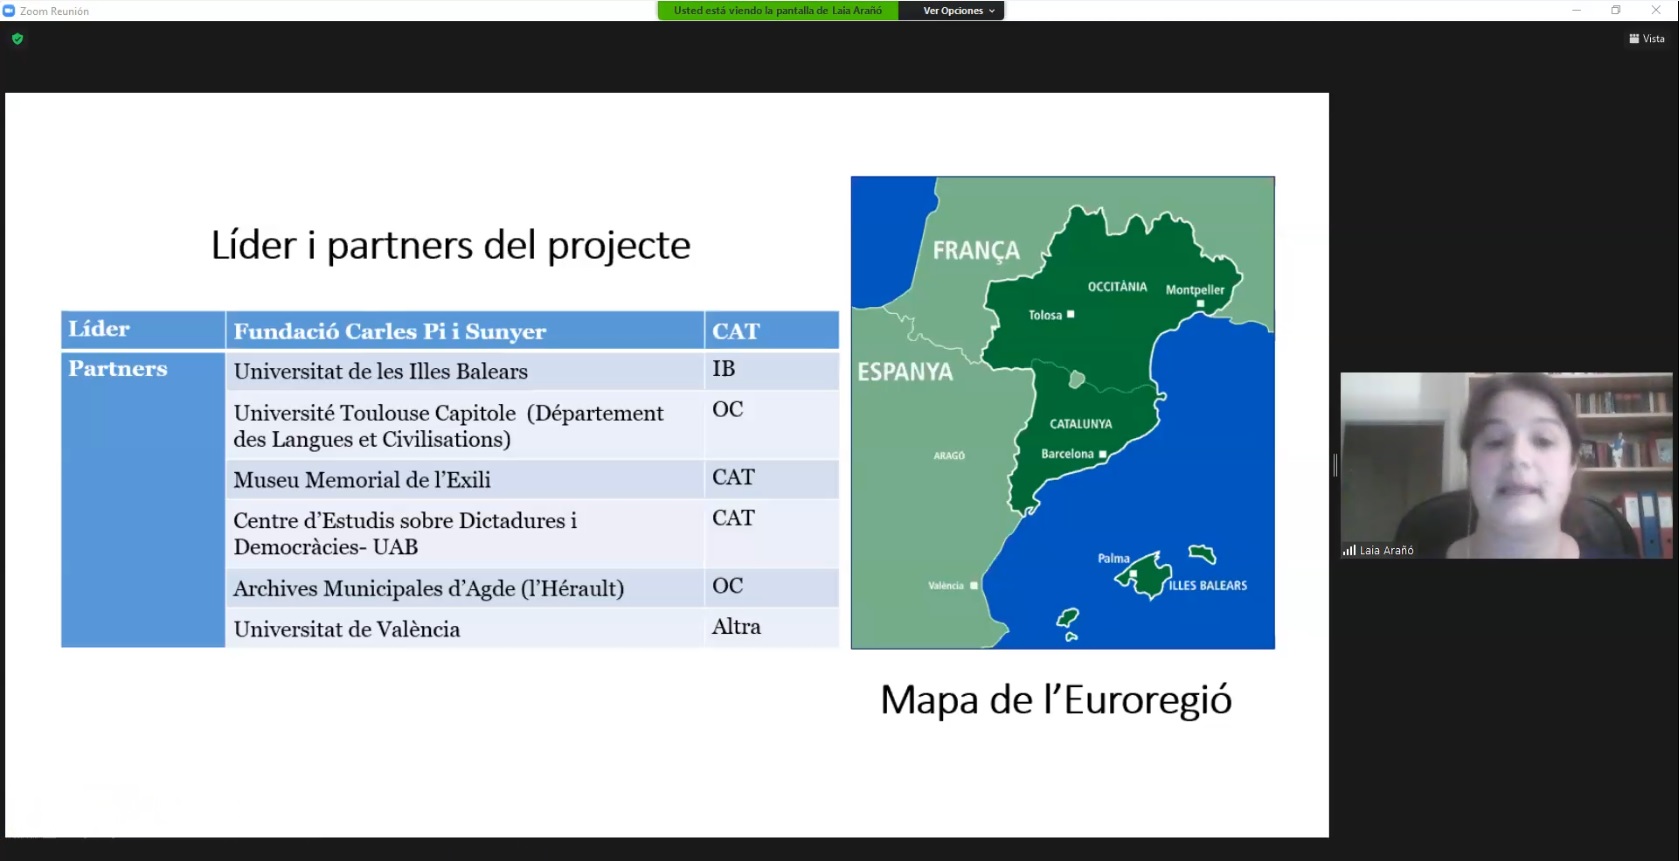Click the "València" label on map
Image resolution: width=1679 pixels, height=861 pixels.
click(x=946, y=586)
